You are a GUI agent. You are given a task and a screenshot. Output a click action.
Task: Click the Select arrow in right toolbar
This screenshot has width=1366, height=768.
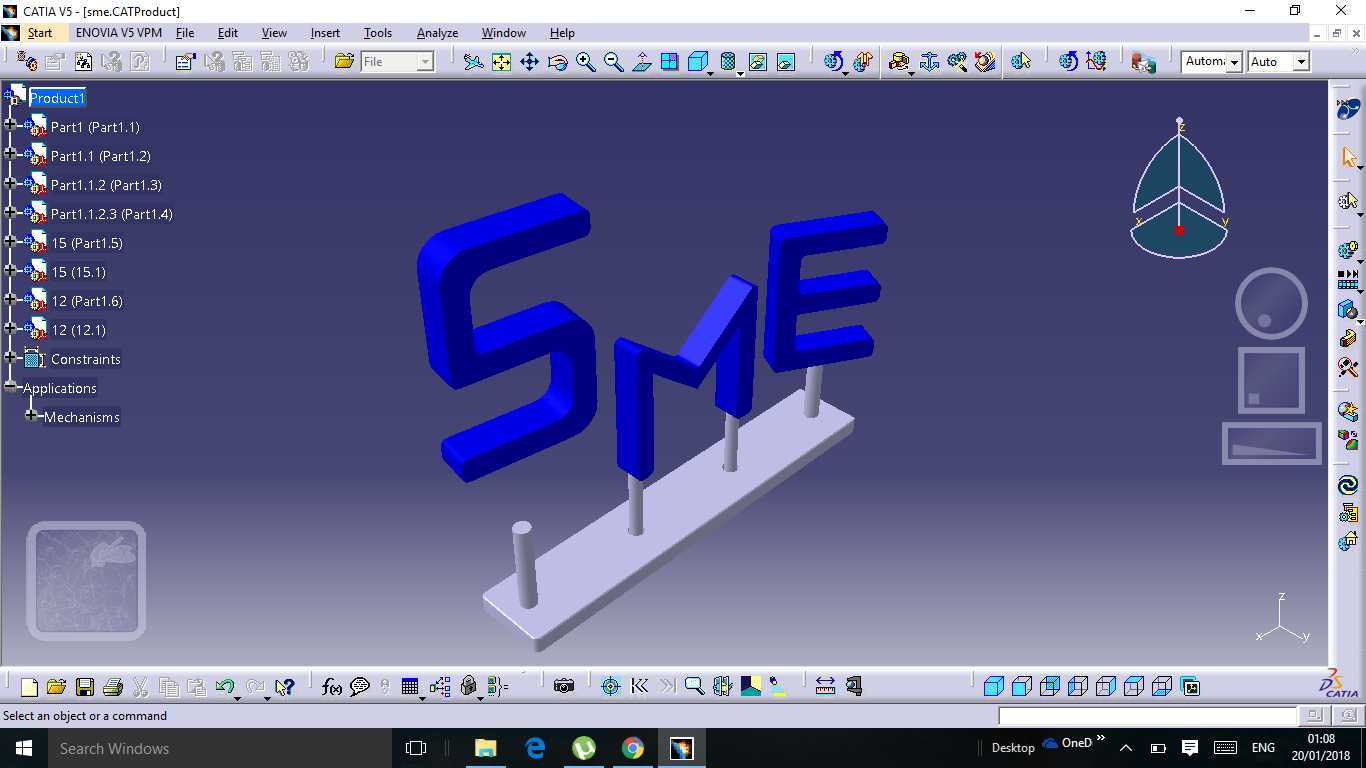click(x=1348, y=158)
